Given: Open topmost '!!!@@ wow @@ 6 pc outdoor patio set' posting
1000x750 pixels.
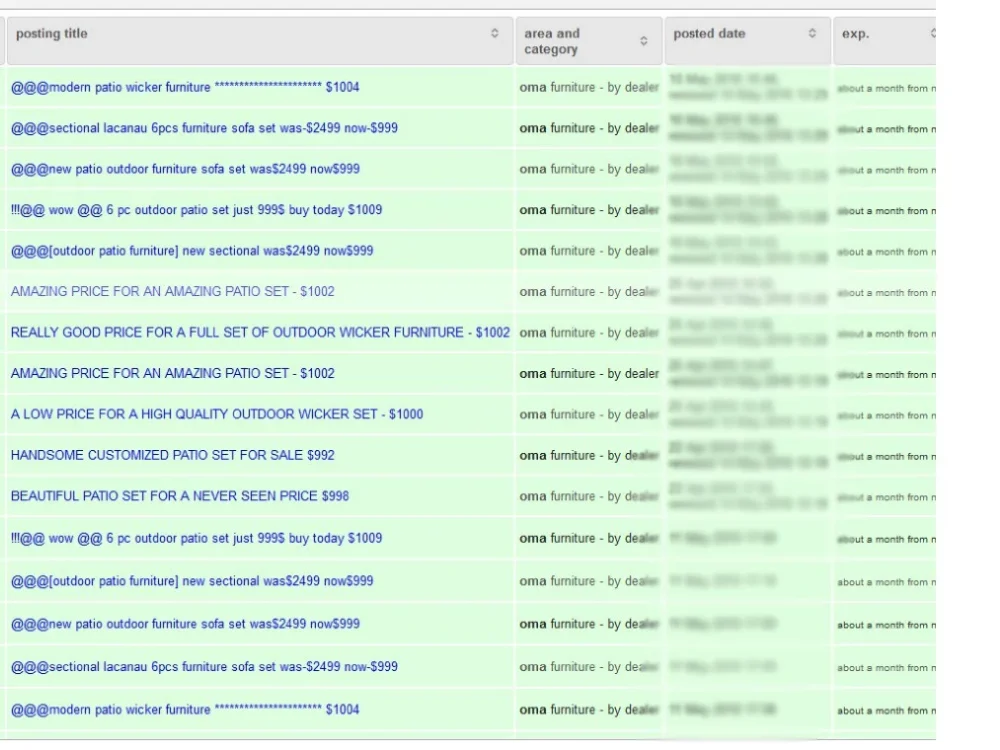Looking at the screenshot, I should [x=196, y=209].
